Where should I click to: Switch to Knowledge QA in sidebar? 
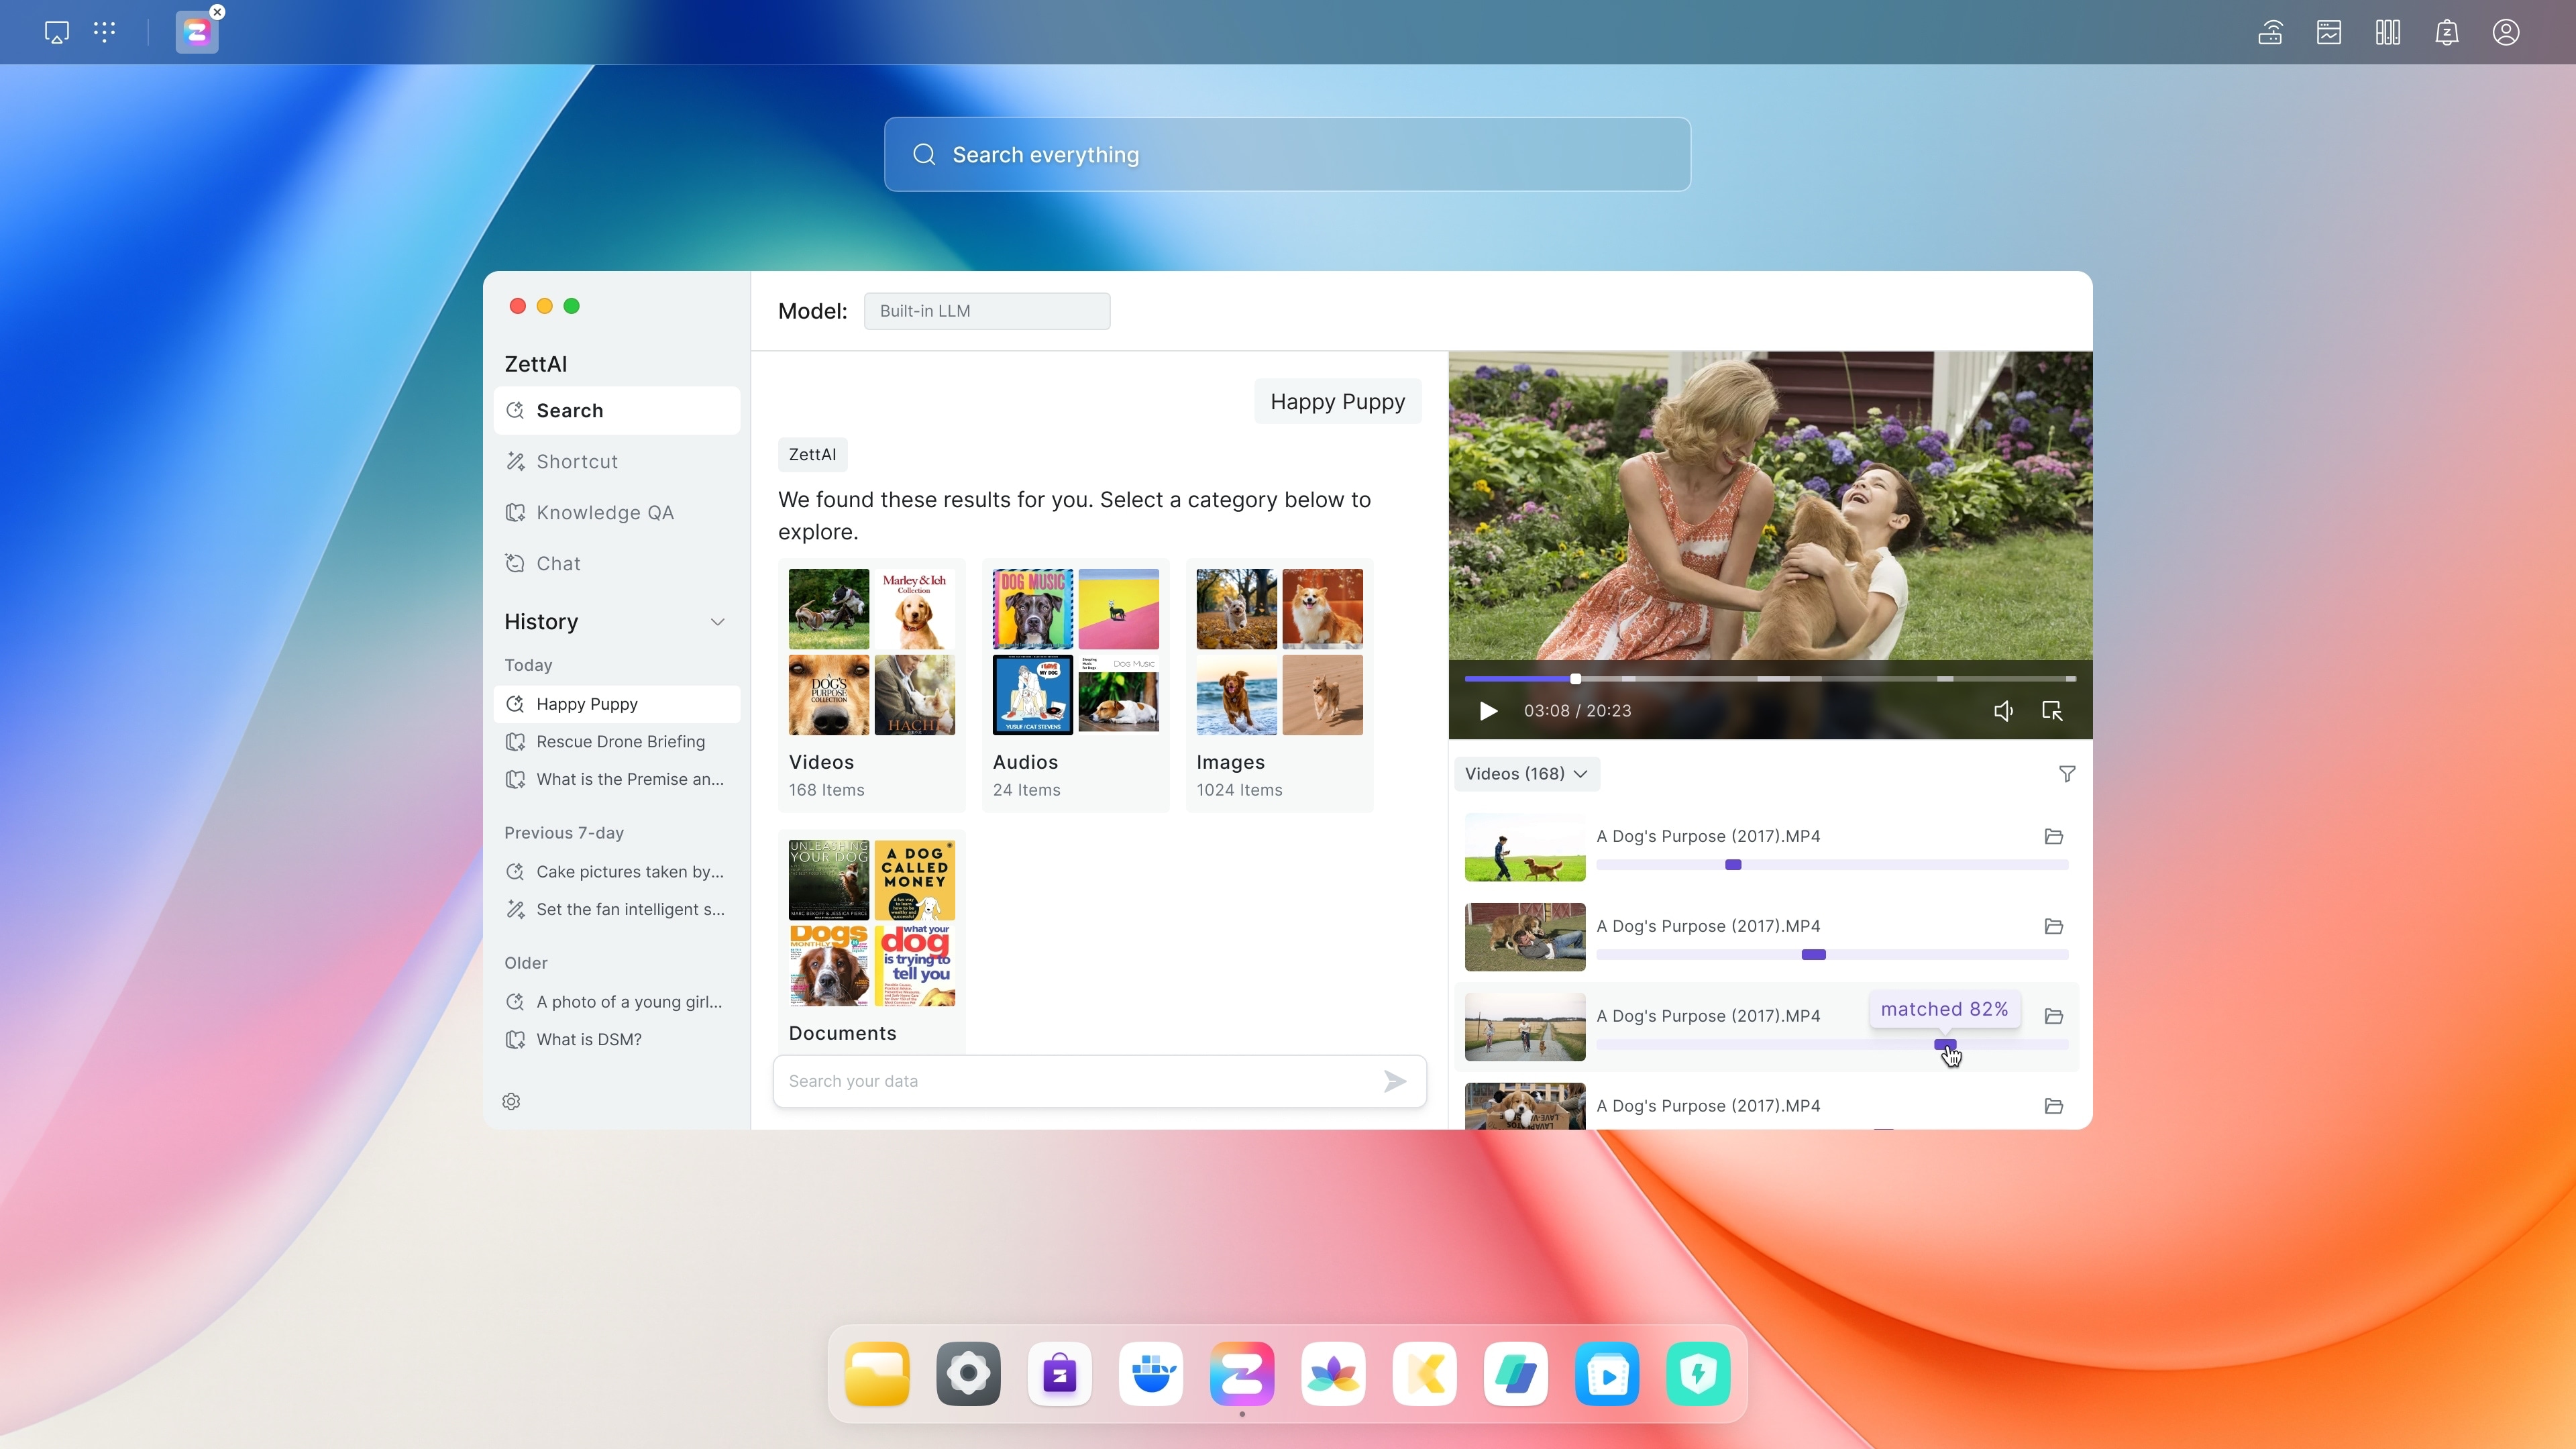[605, 513]
